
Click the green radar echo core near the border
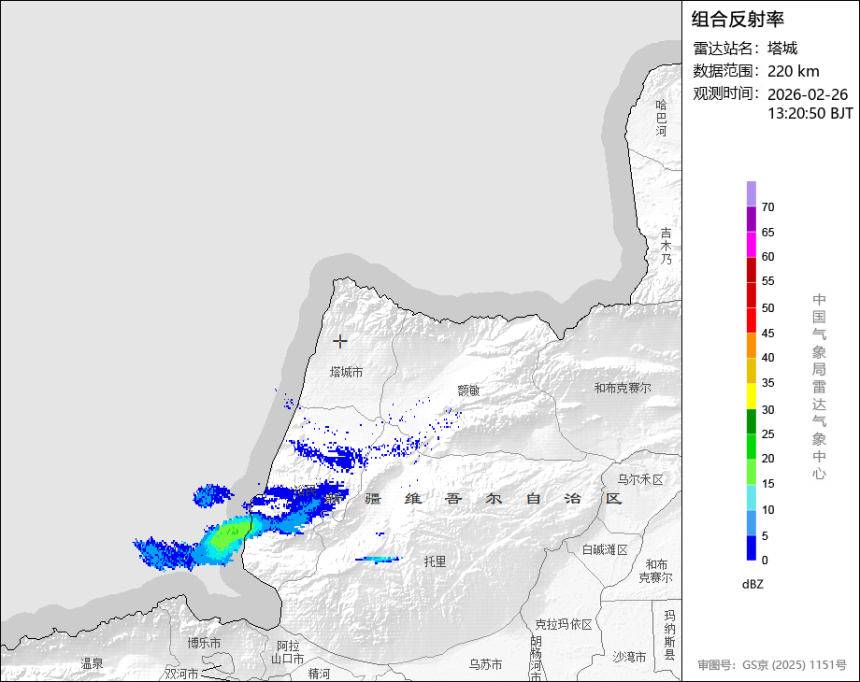[229, 534]
